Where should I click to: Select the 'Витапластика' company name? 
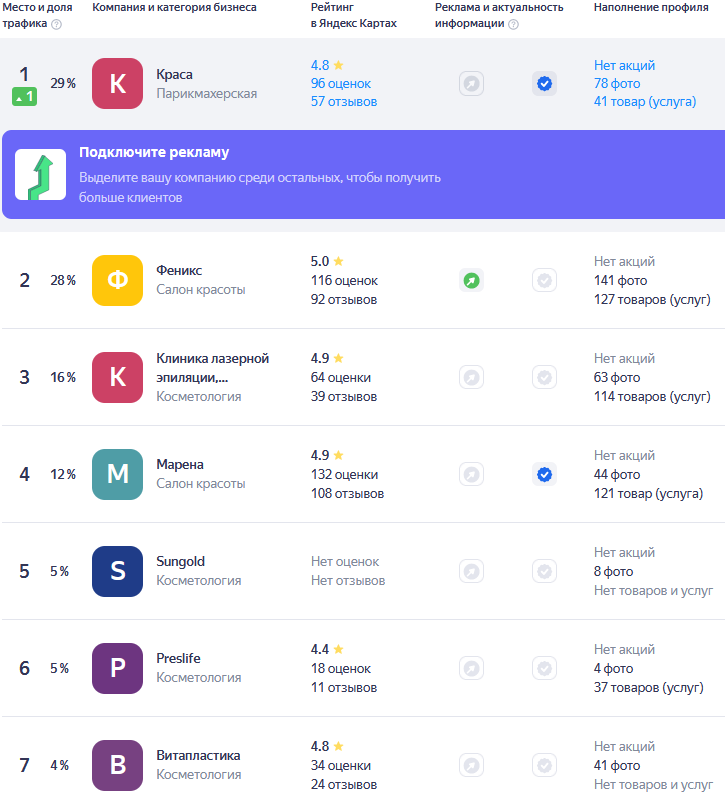pos(198,755)
